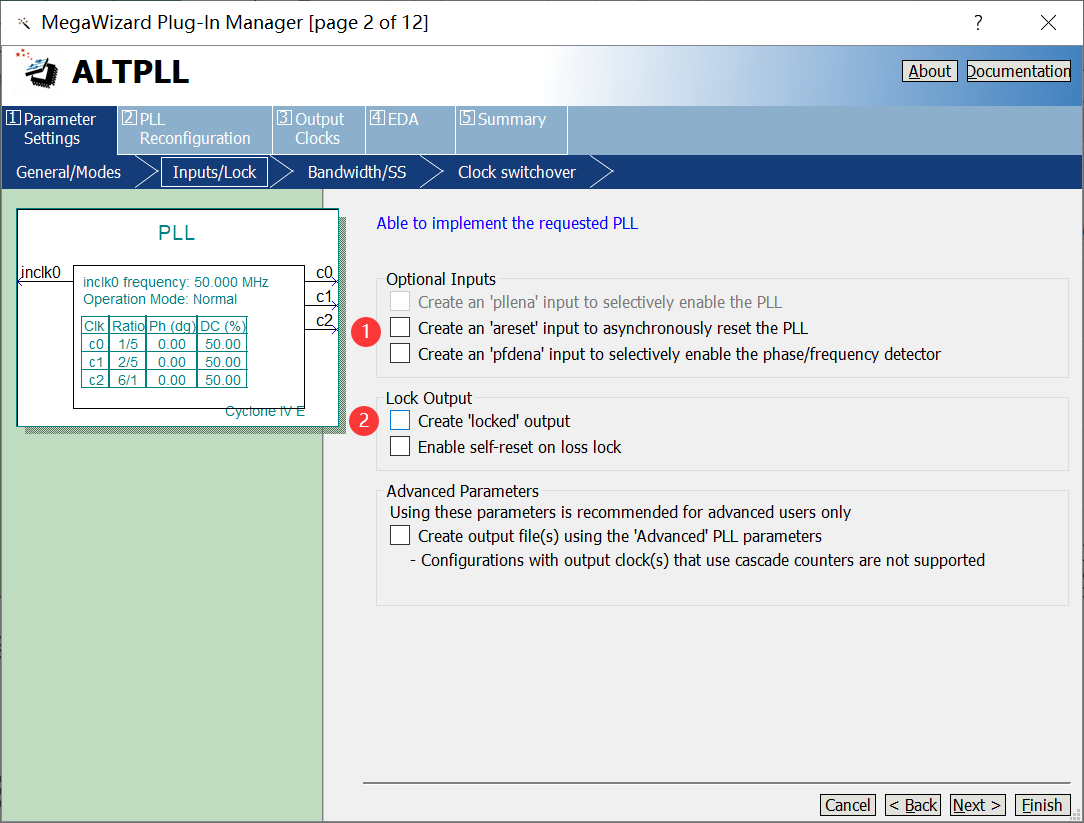Click the DC (%) column header
Viewport: 1084px width, 823px height.
(x=222, y=326)
